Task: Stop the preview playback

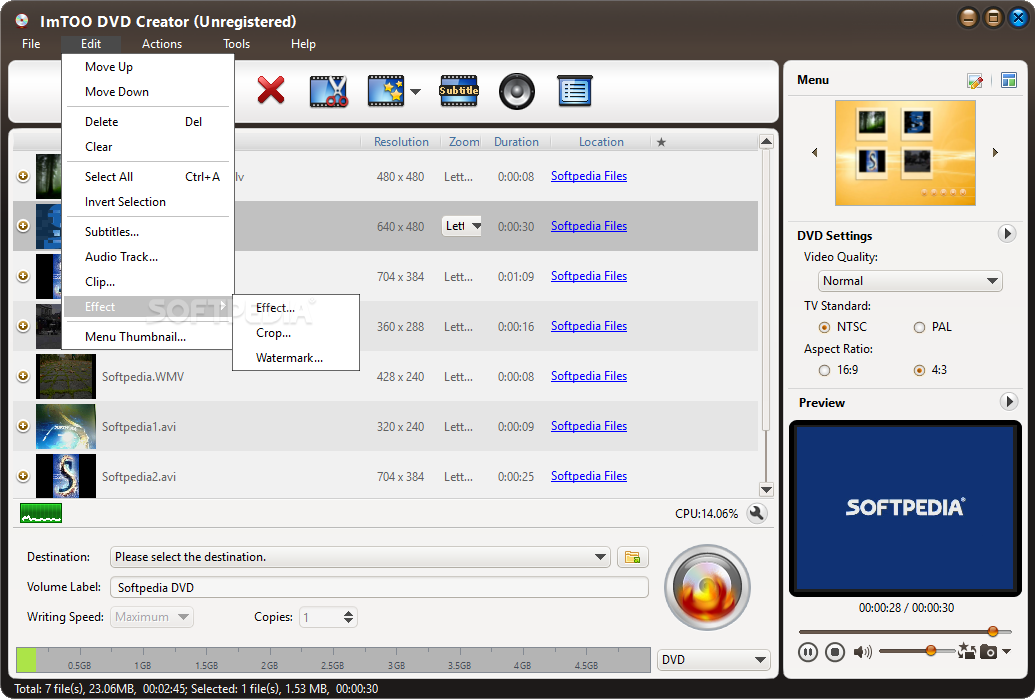Action: (835, 652)
